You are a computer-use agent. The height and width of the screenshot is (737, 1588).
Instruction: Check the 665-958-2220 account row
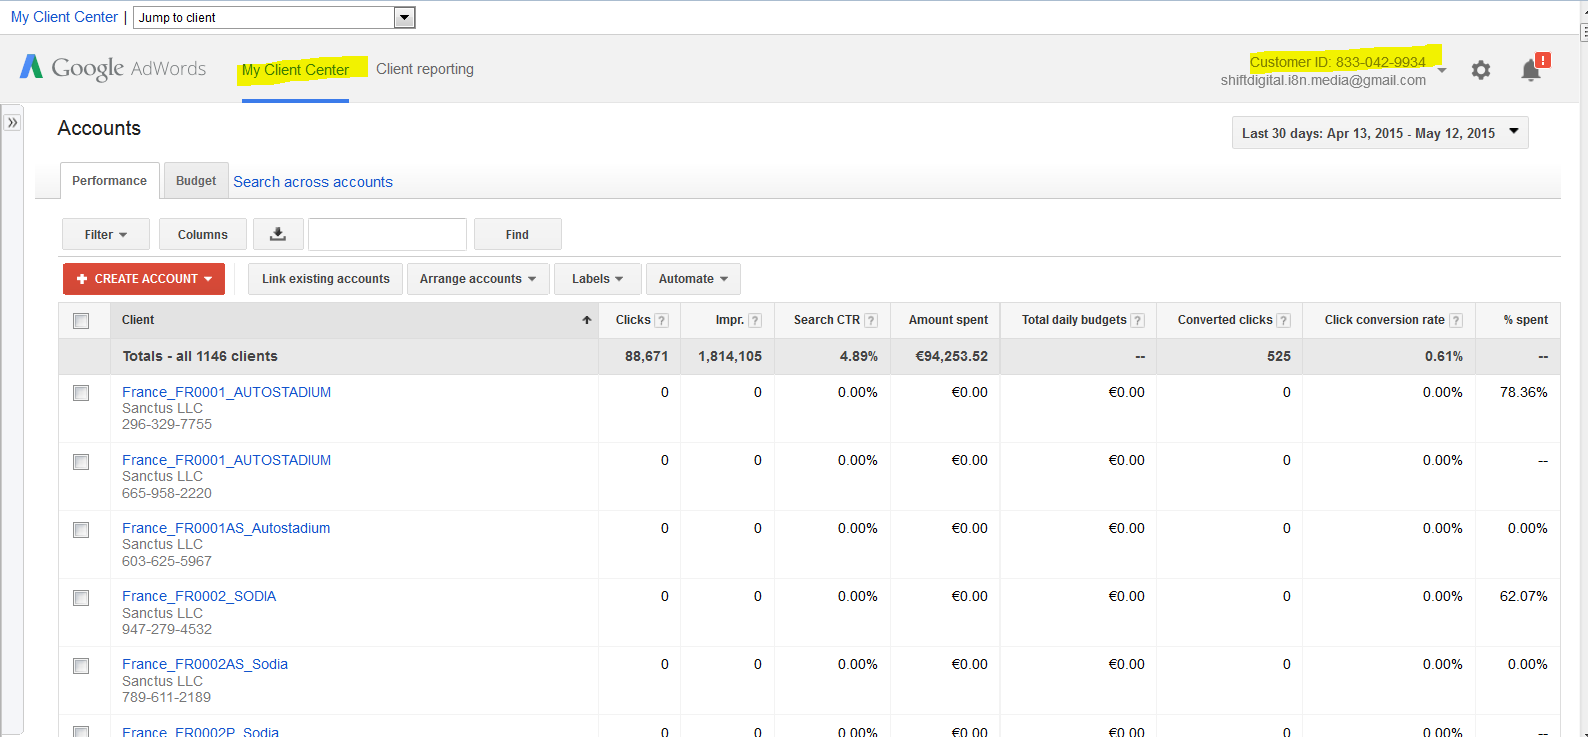click(x=81, y=462)
